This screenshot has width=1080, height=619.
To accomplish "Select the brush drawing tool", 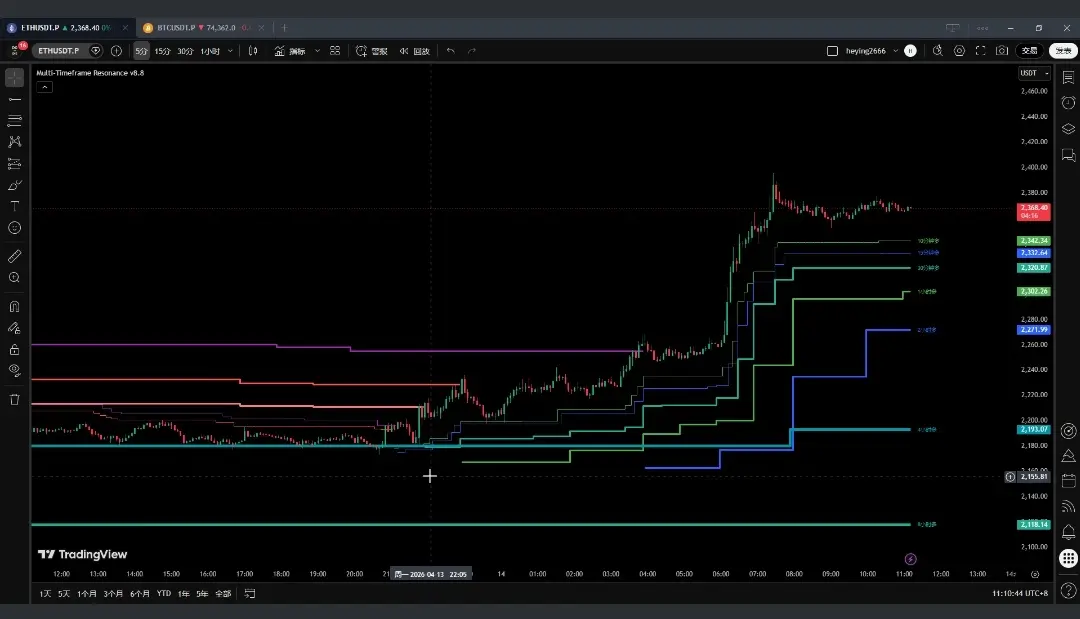I will pyautogui.click(x=14, y=185).
